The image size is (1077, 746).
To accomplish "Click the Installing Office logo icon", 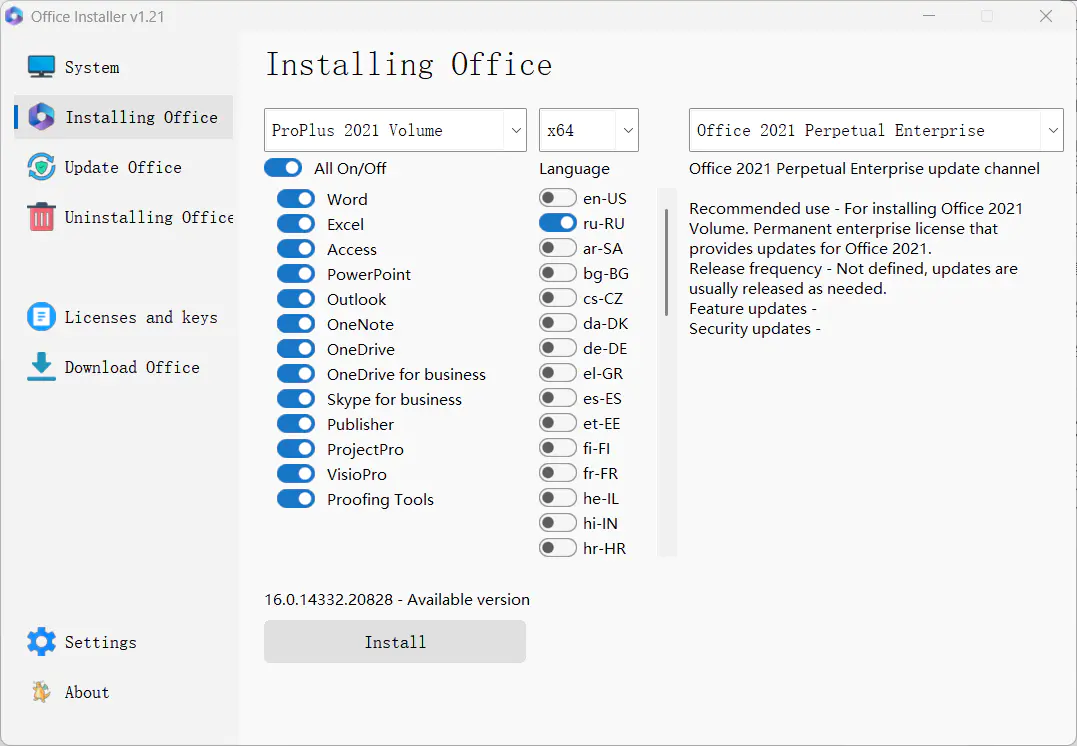I will click(41, 117).
